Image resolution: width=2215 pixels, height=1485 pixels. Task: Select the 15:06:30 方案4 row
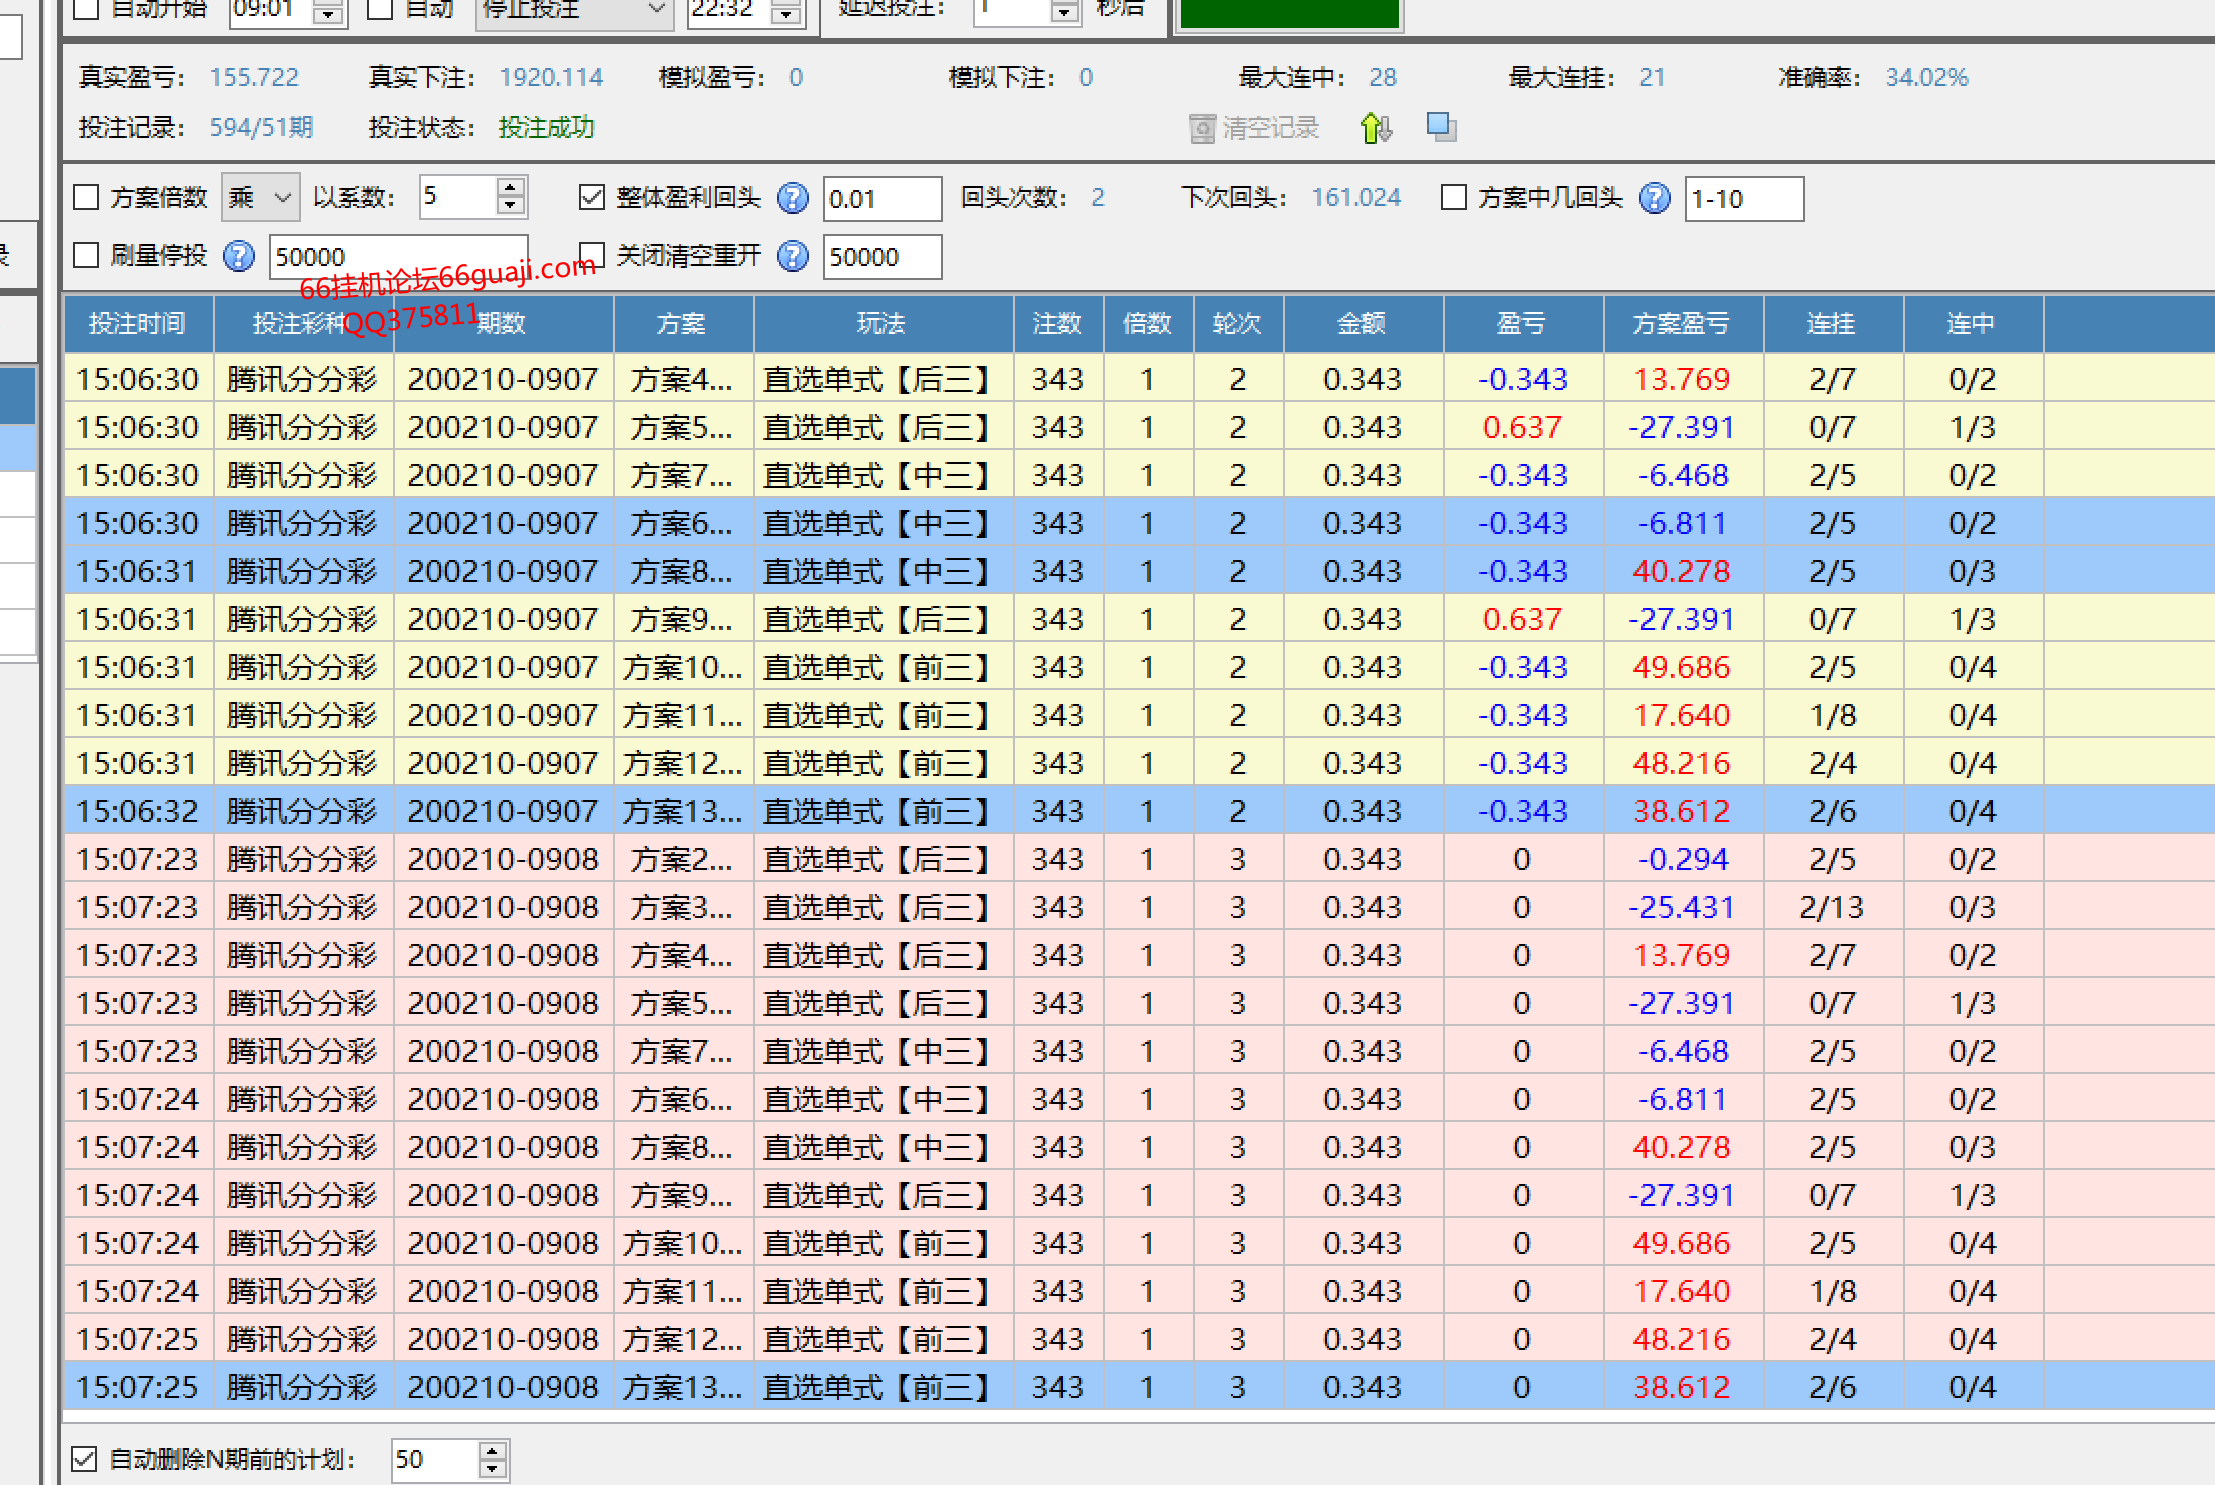pyautogui.click(x=1139, y=379)
